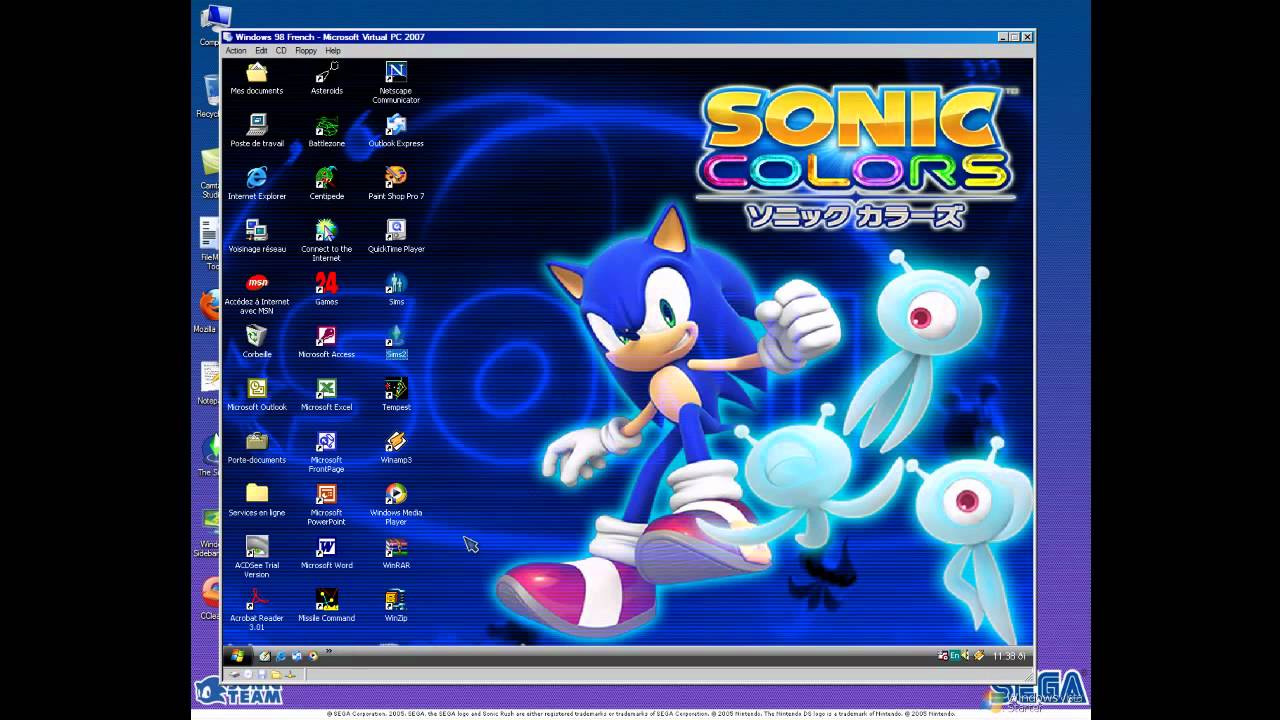Viewport: 1280px width, 720px height.
Task: Open Acrobat Reader 5.01 icon
Action: [257, 611]
